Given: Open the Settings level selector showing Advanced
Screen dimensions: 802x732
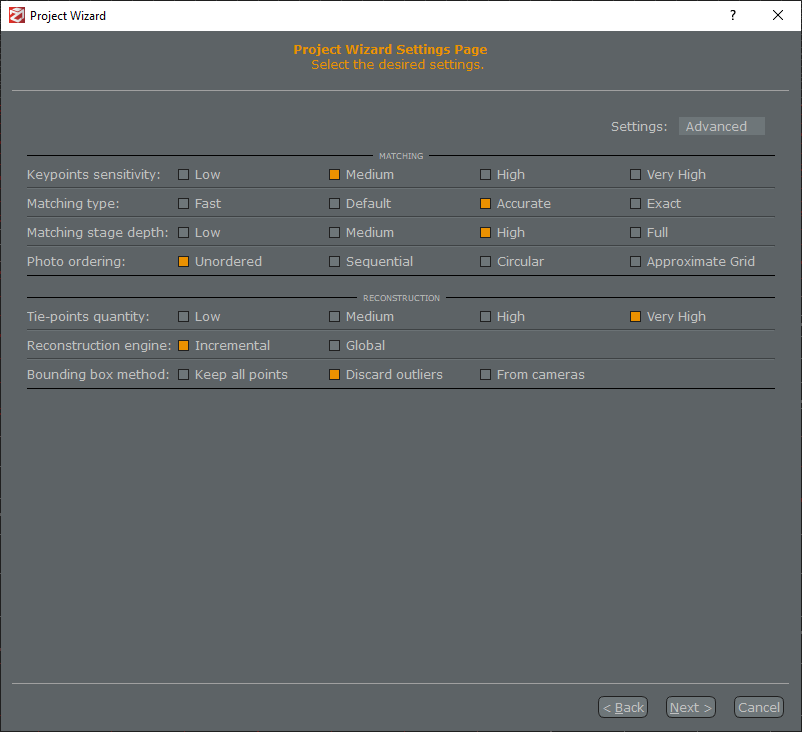Looking at the screenshot, I should point(721,126).
